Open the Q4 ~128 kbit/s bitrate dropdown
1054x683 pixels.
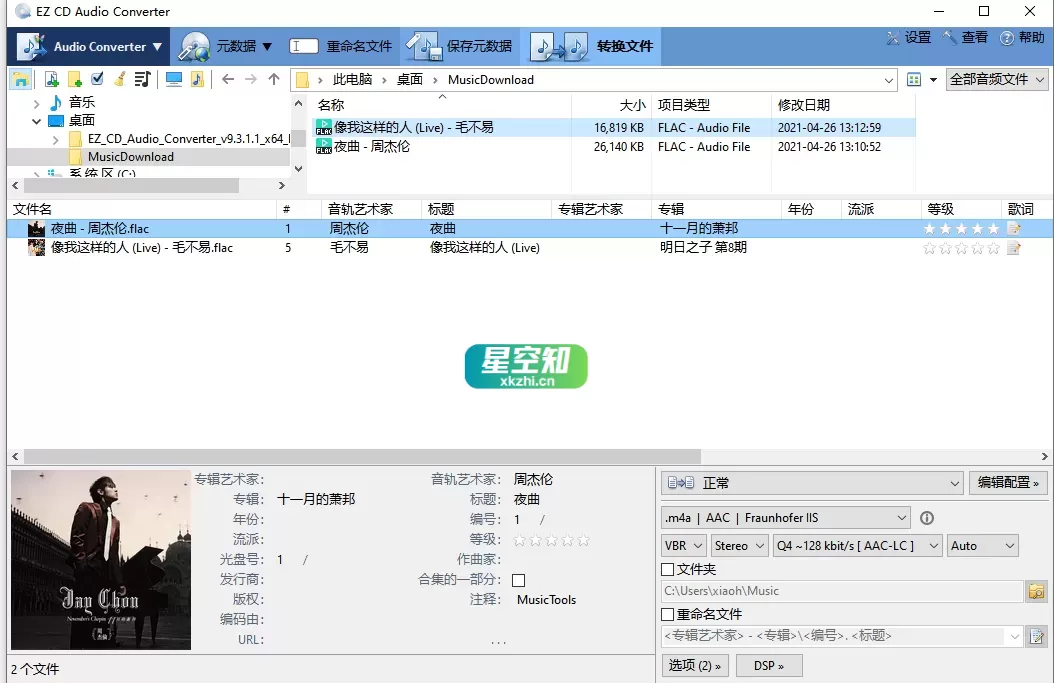pos(856,545)
